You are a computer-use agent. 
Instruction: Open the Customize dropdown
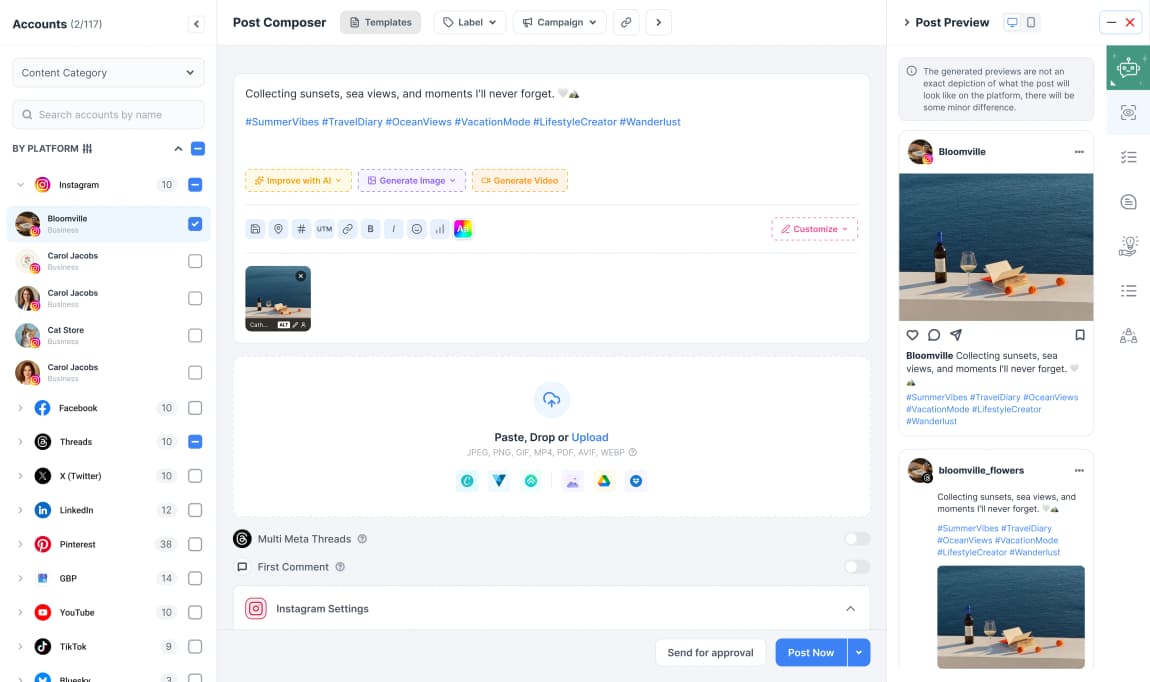(814, 229)
